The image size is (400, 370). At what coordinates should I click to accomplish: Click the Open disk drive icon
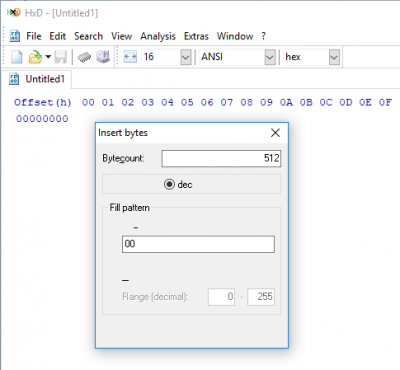(103, 57)
